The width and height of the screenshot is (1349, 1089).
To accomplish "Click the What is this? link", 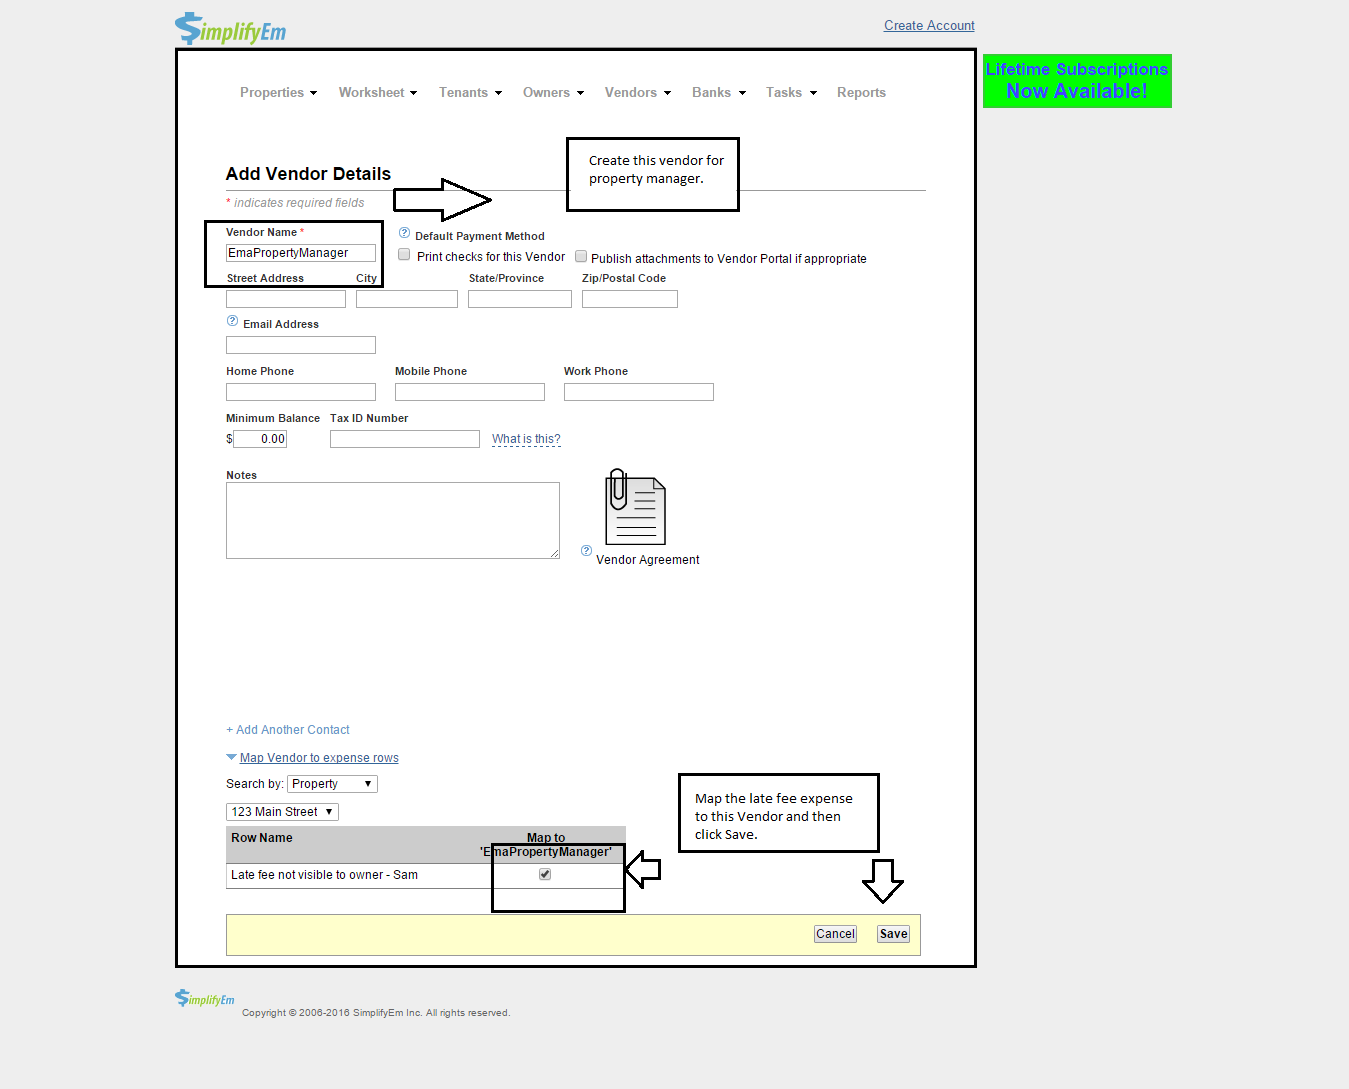I will pos(526,439).
